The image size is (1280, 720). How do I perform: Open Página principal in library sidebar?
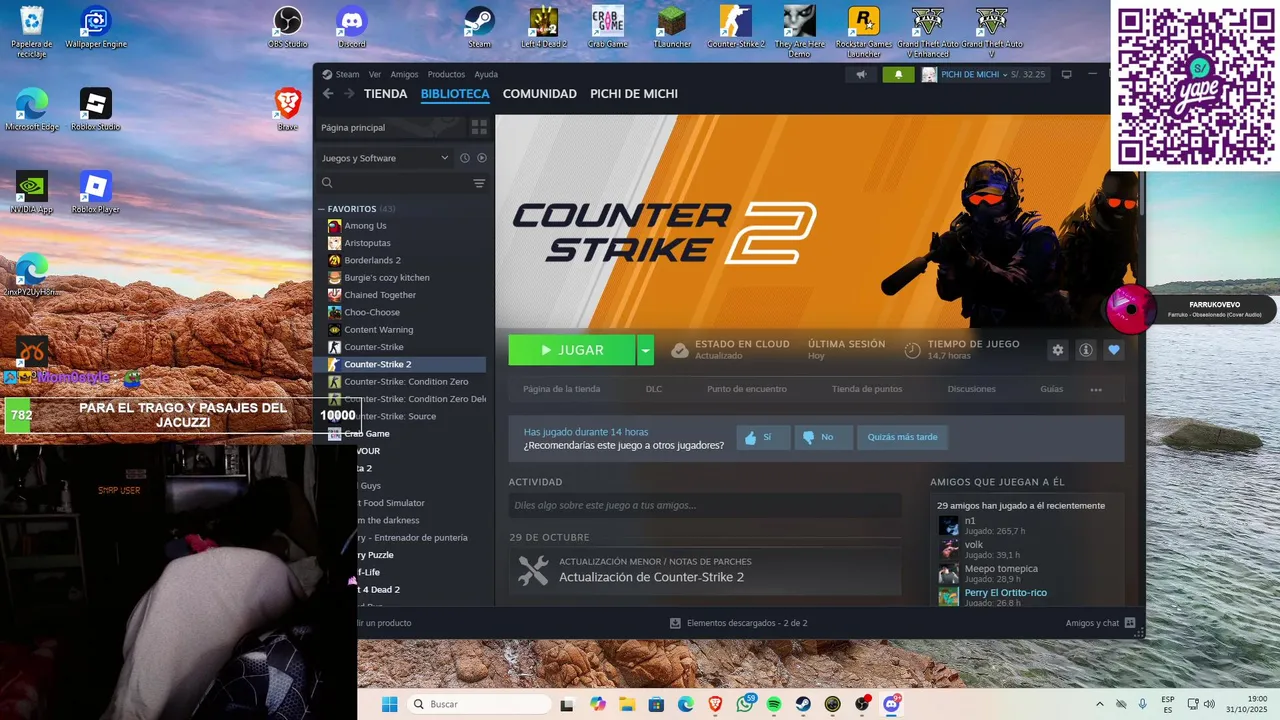pos(391,128)
